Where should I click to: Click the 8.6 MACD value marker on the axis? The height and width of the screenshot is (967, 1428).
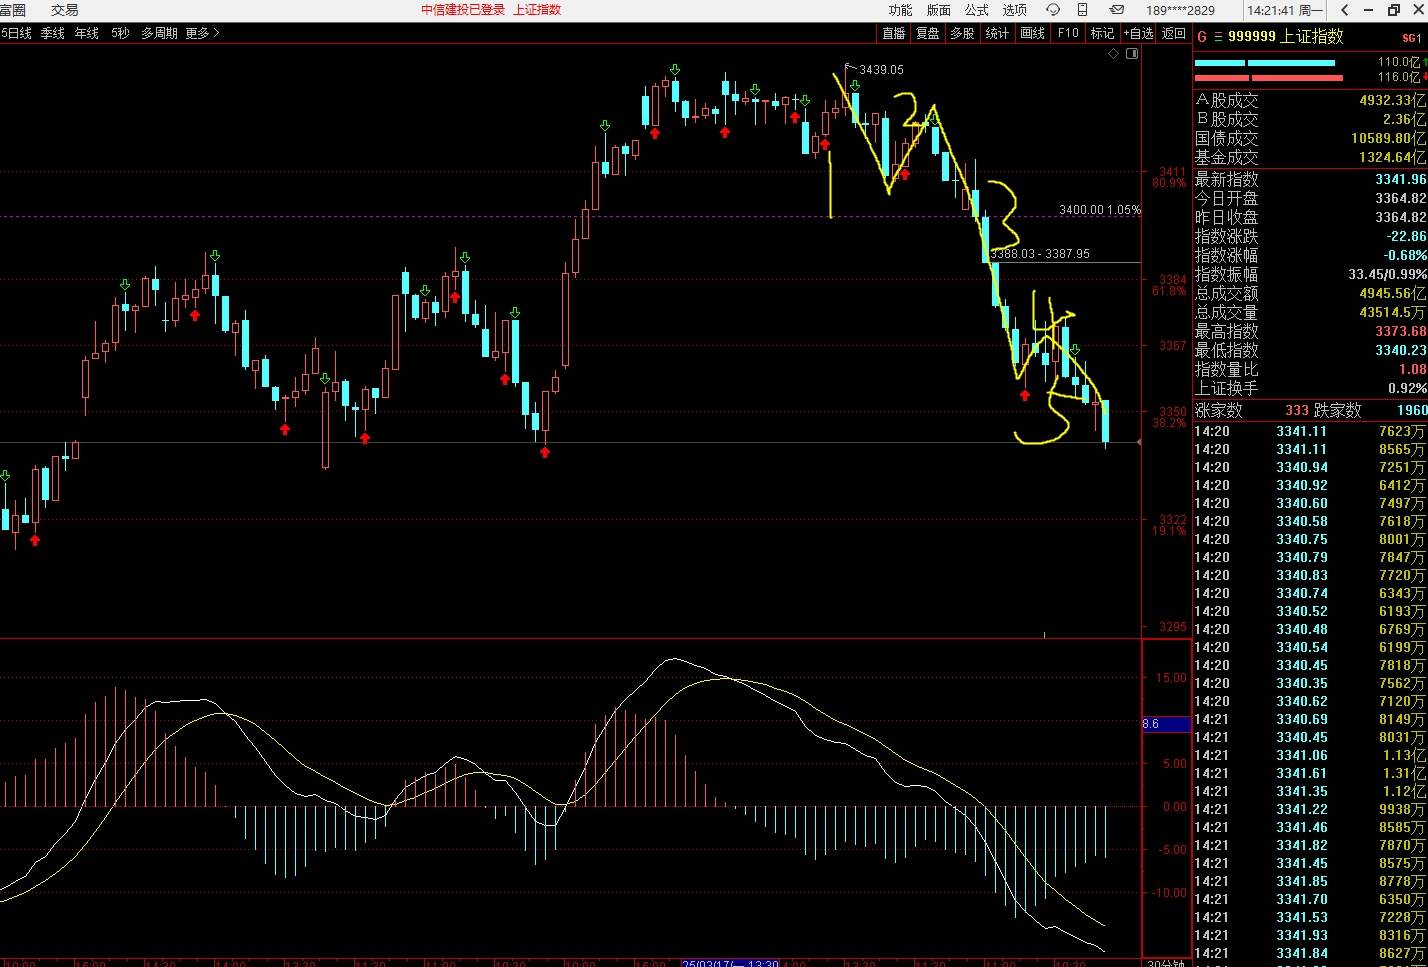[1166, 724]
